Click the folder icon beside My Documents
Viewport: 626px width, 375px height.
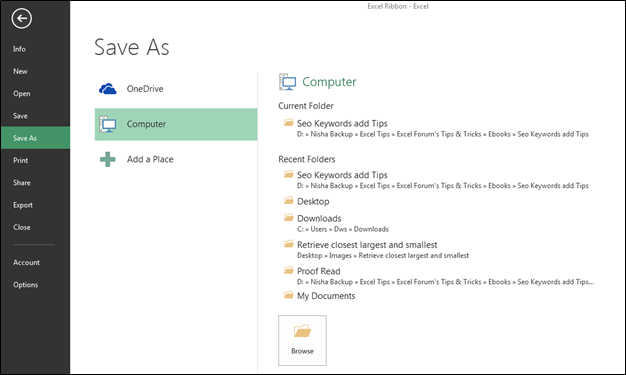(289, 295)
